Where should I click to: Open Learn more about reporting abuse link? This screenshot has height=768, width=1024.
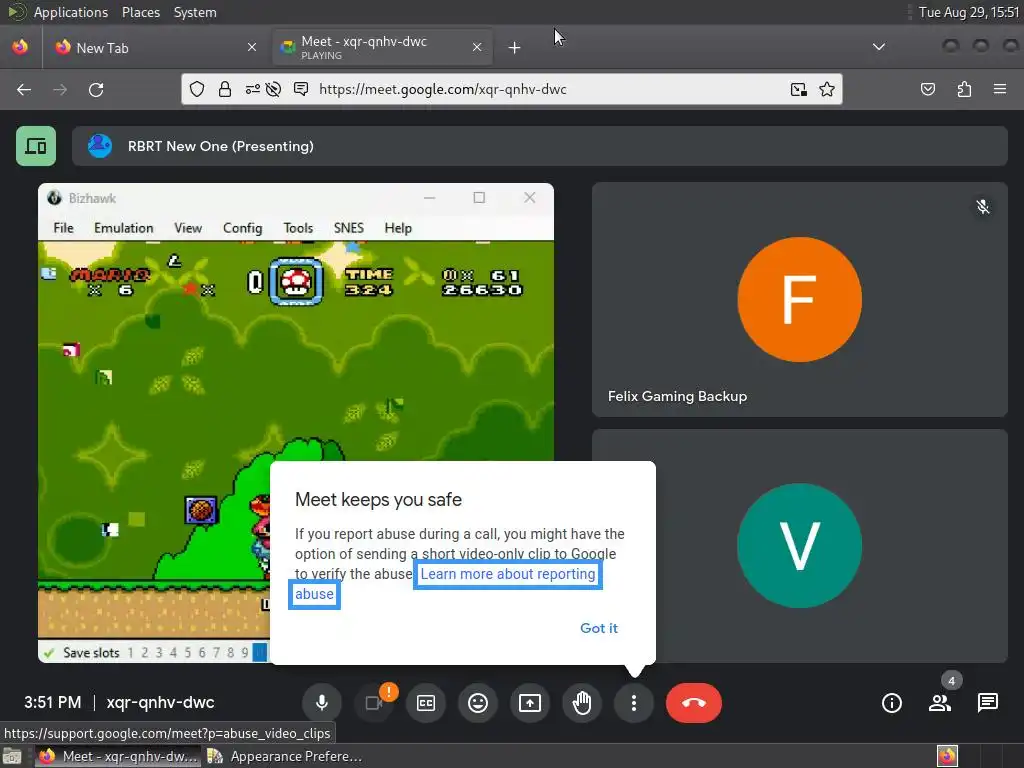coord(508,574)
